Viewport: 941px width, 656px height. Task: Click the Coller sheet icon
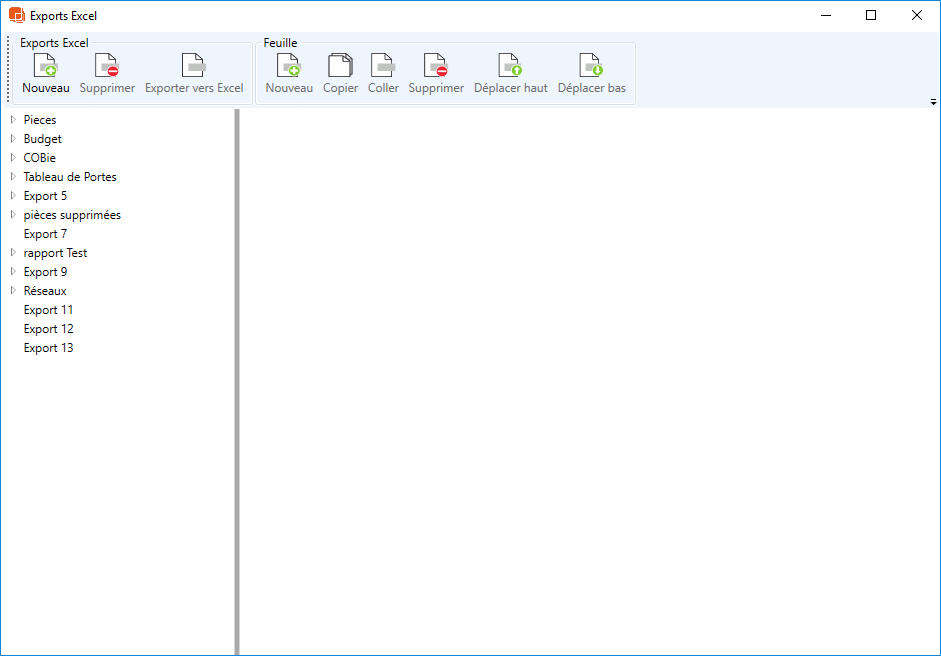click(383, 66)
